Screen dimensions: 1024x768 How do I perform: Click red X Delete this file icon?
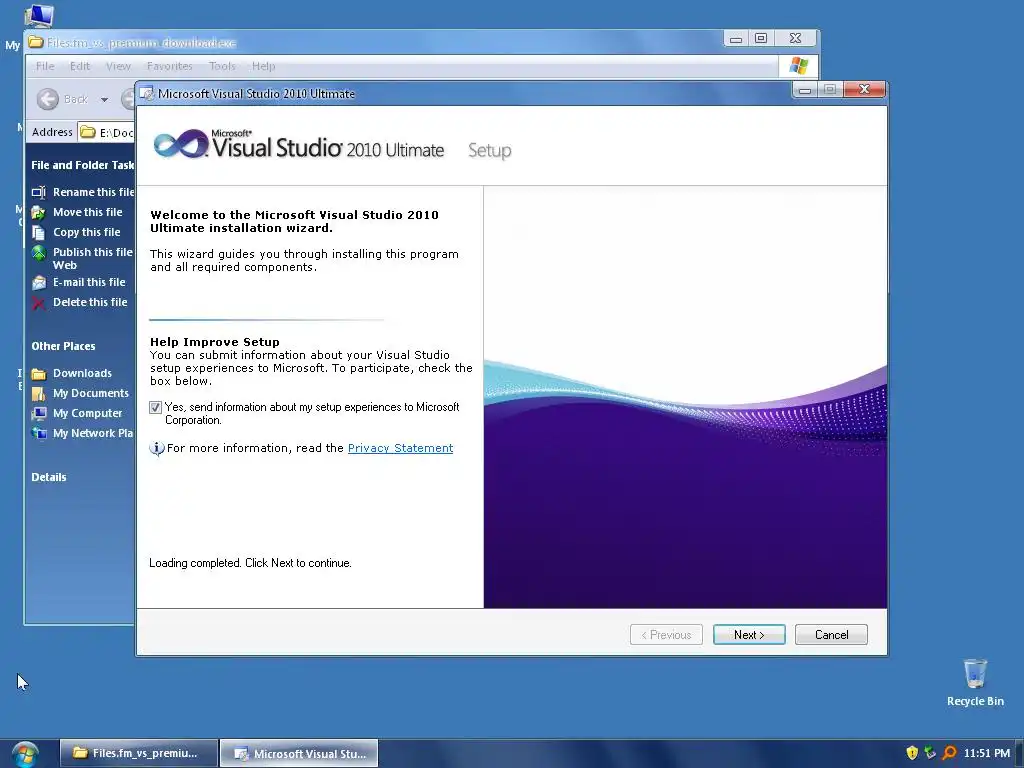tap(39, 302)
